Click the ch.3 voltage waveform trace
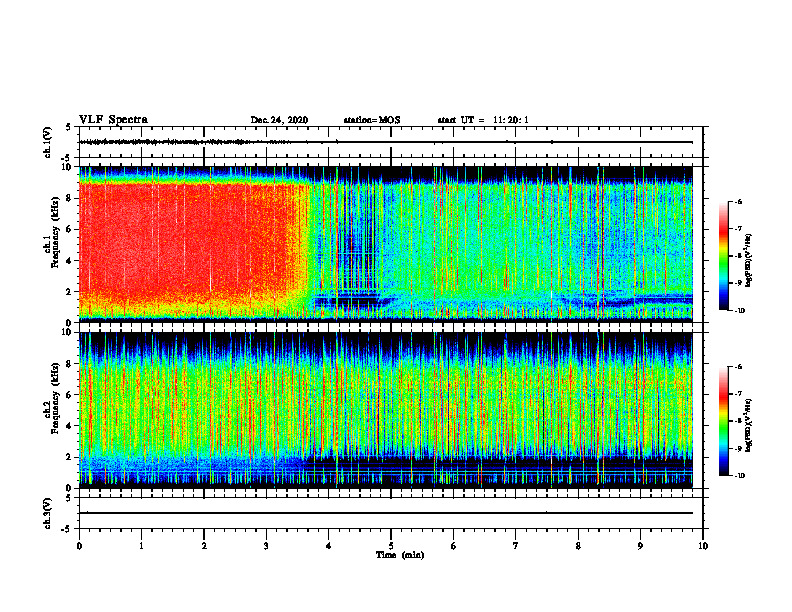Screen dimensions: 792x612 click(x=386, y=513)
